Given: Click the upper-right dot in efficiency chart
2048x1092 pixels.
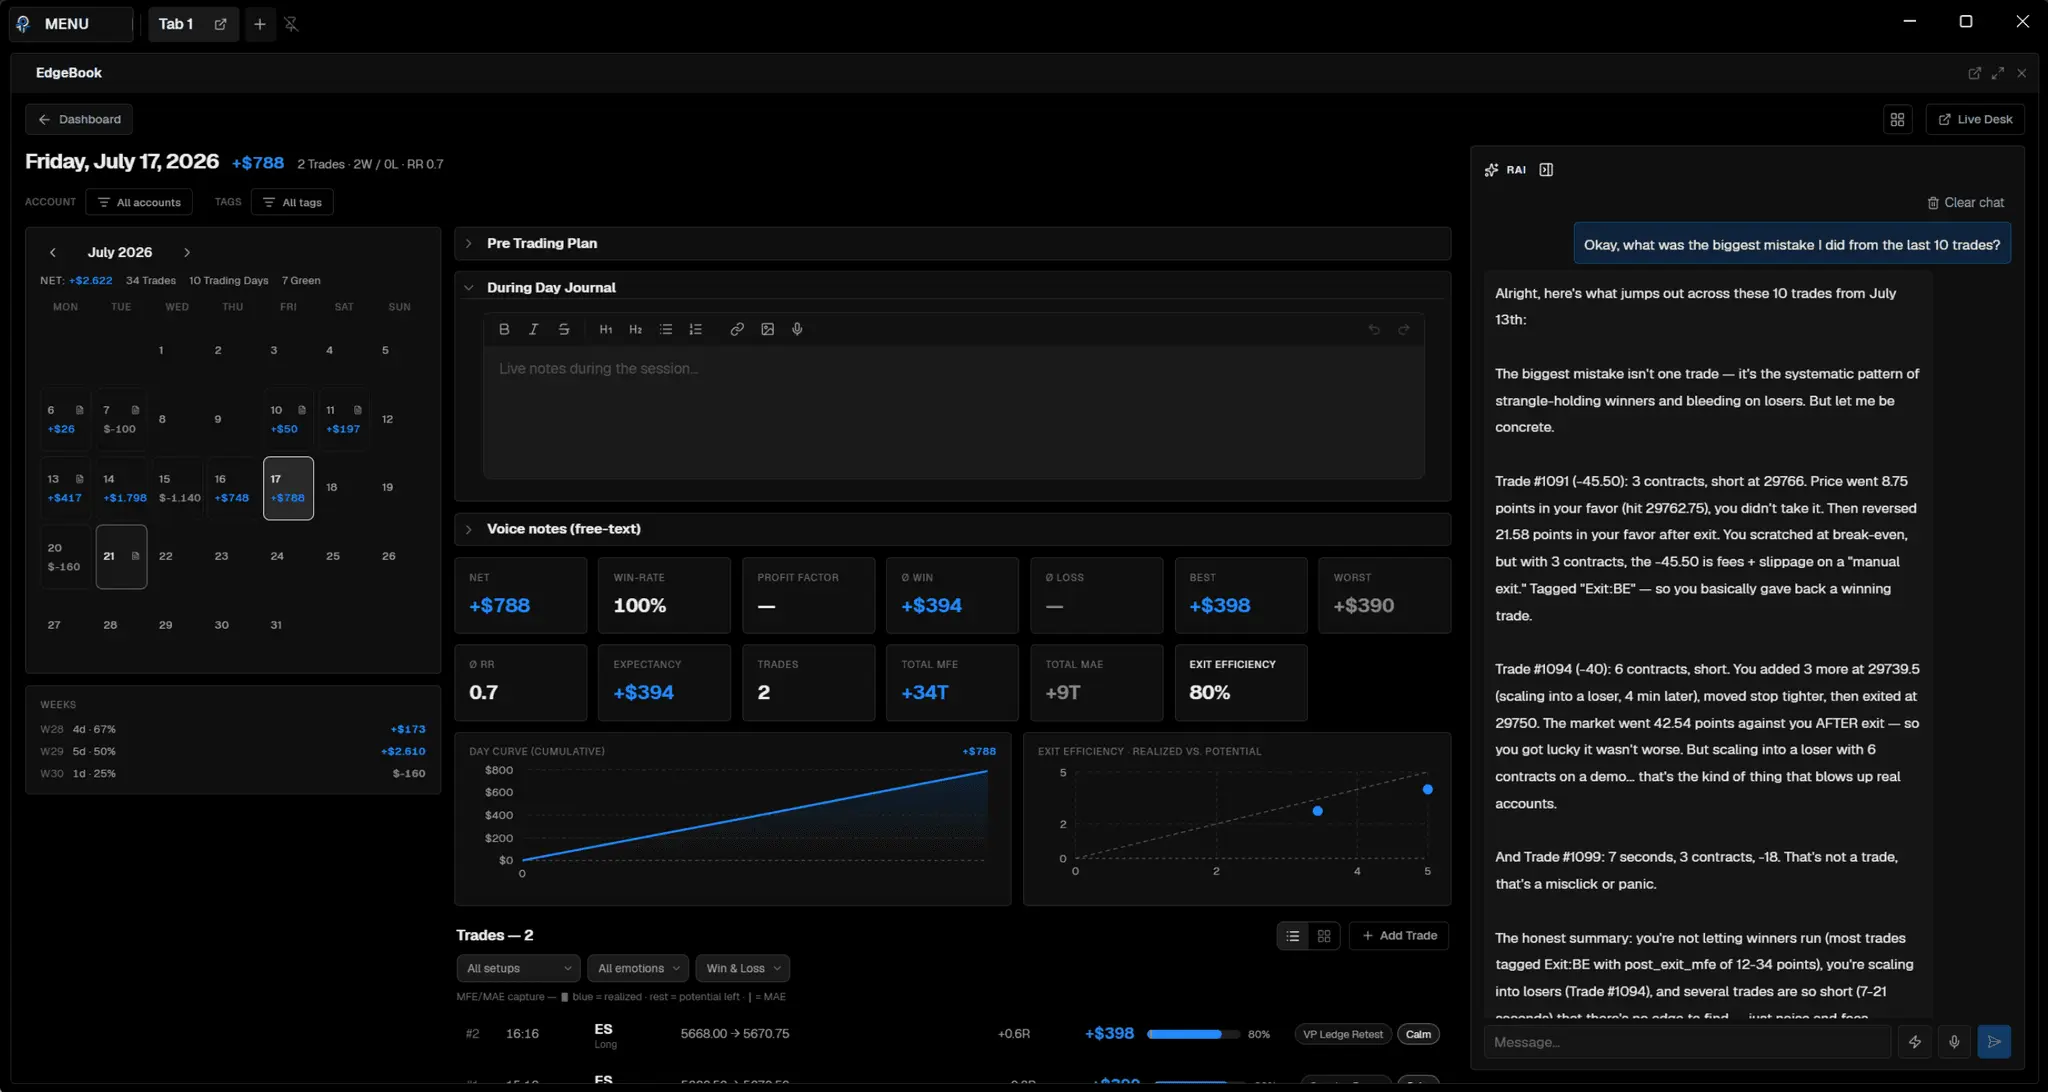Looking at the screenshot, I should tap(1428, 790).
